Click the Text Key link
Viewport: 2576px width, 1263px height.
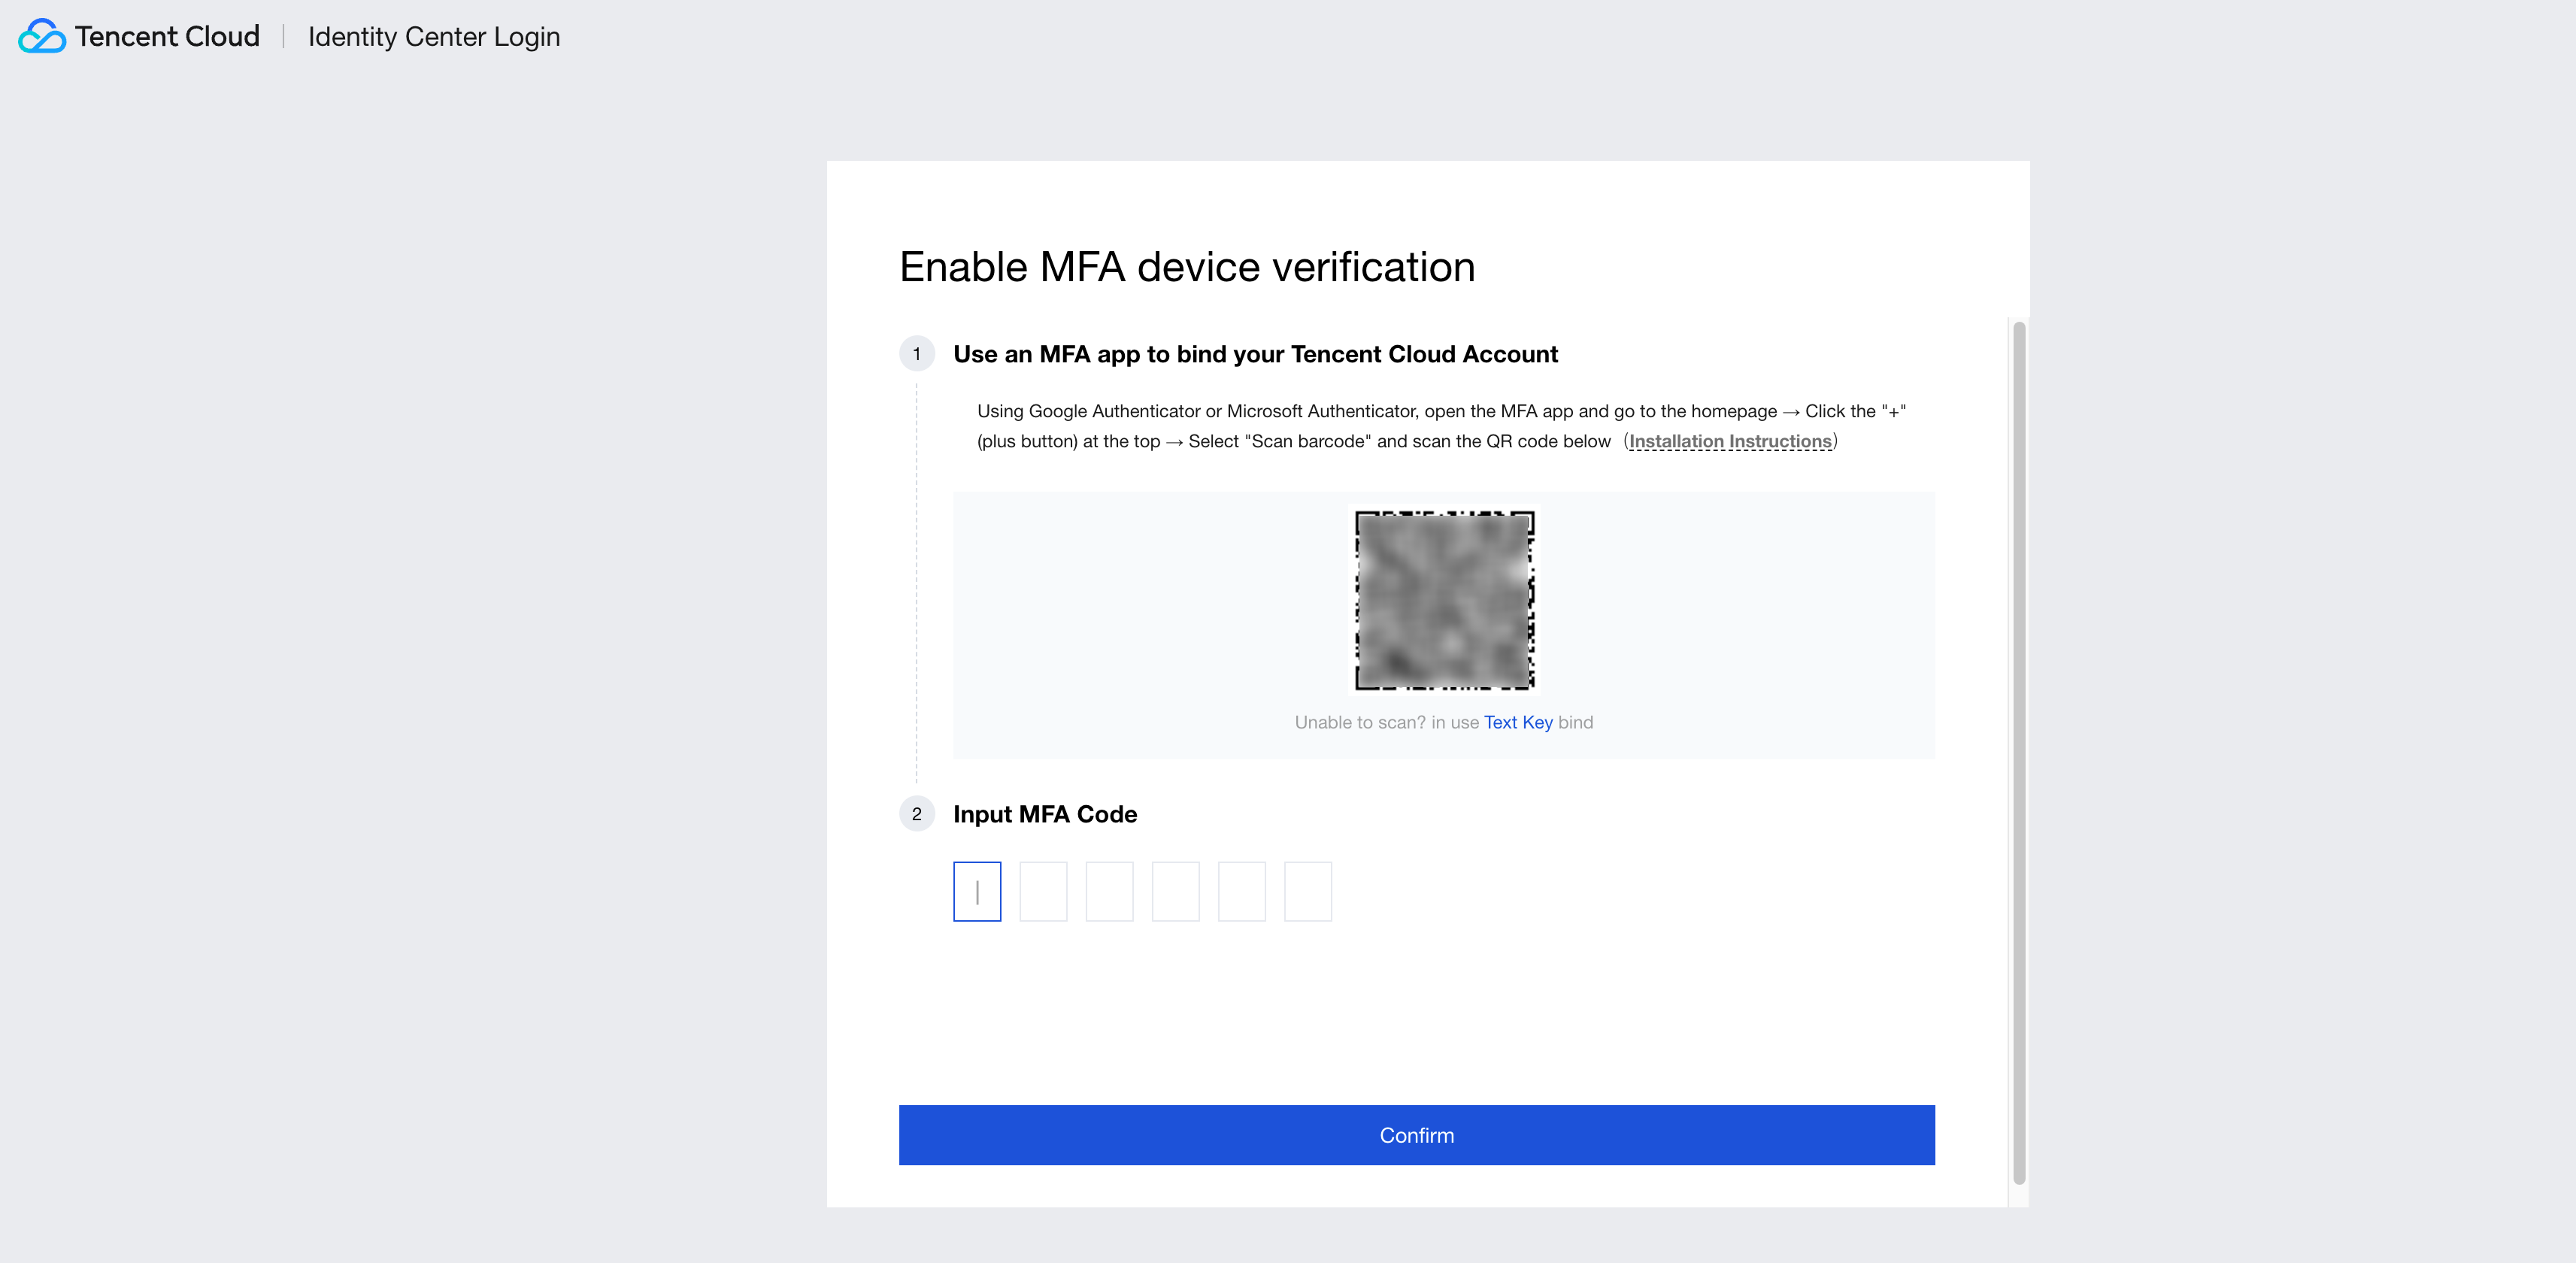pyautogui.click(x=1517, y=722)
